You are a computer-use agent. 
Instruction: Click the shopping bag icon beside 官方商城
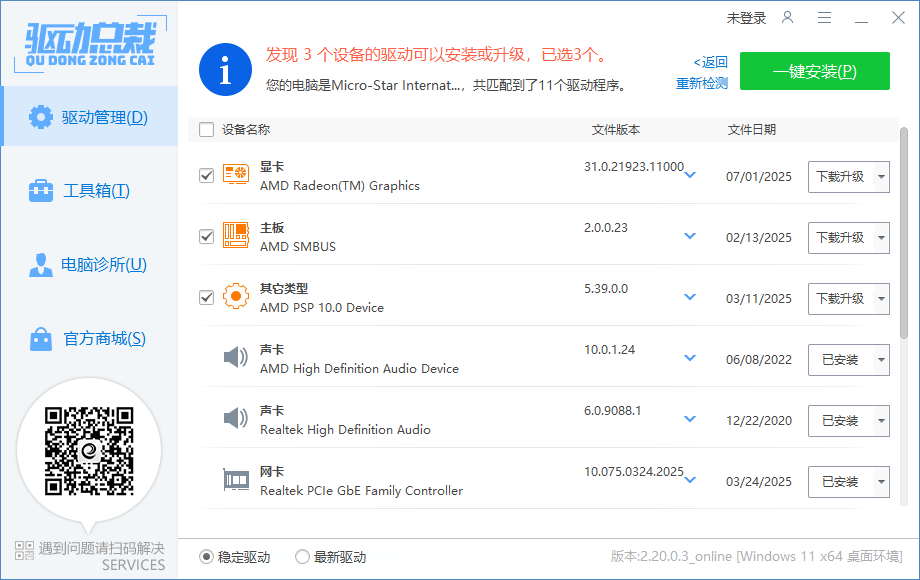pos(40,338)
